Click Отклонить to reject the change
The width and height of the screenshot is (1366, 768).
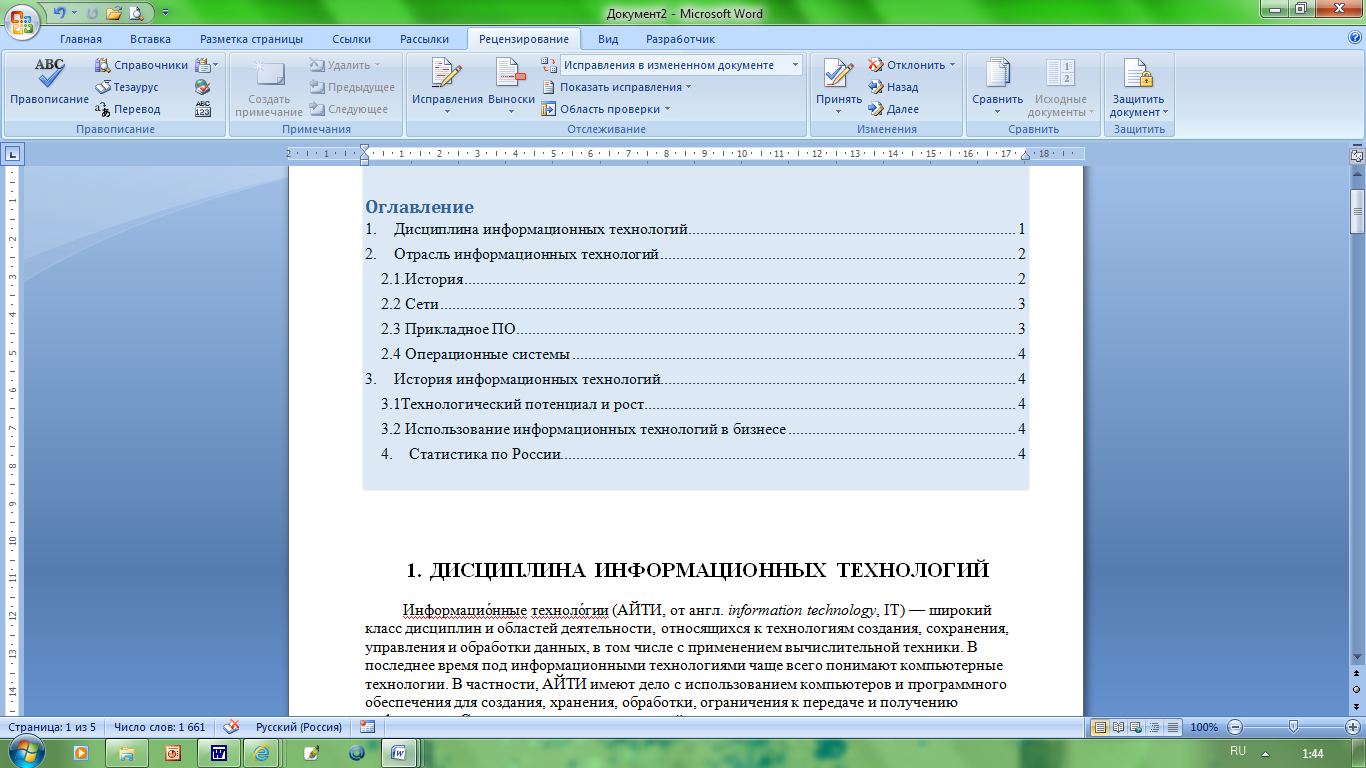(907, 65)
